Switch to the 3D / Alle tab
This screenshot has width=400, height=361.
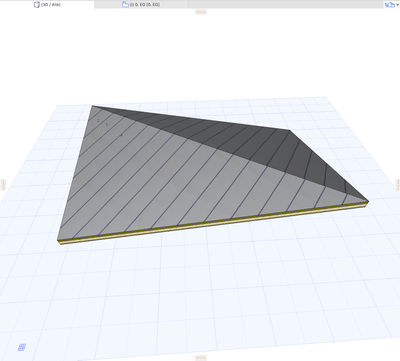pos(47,5)
